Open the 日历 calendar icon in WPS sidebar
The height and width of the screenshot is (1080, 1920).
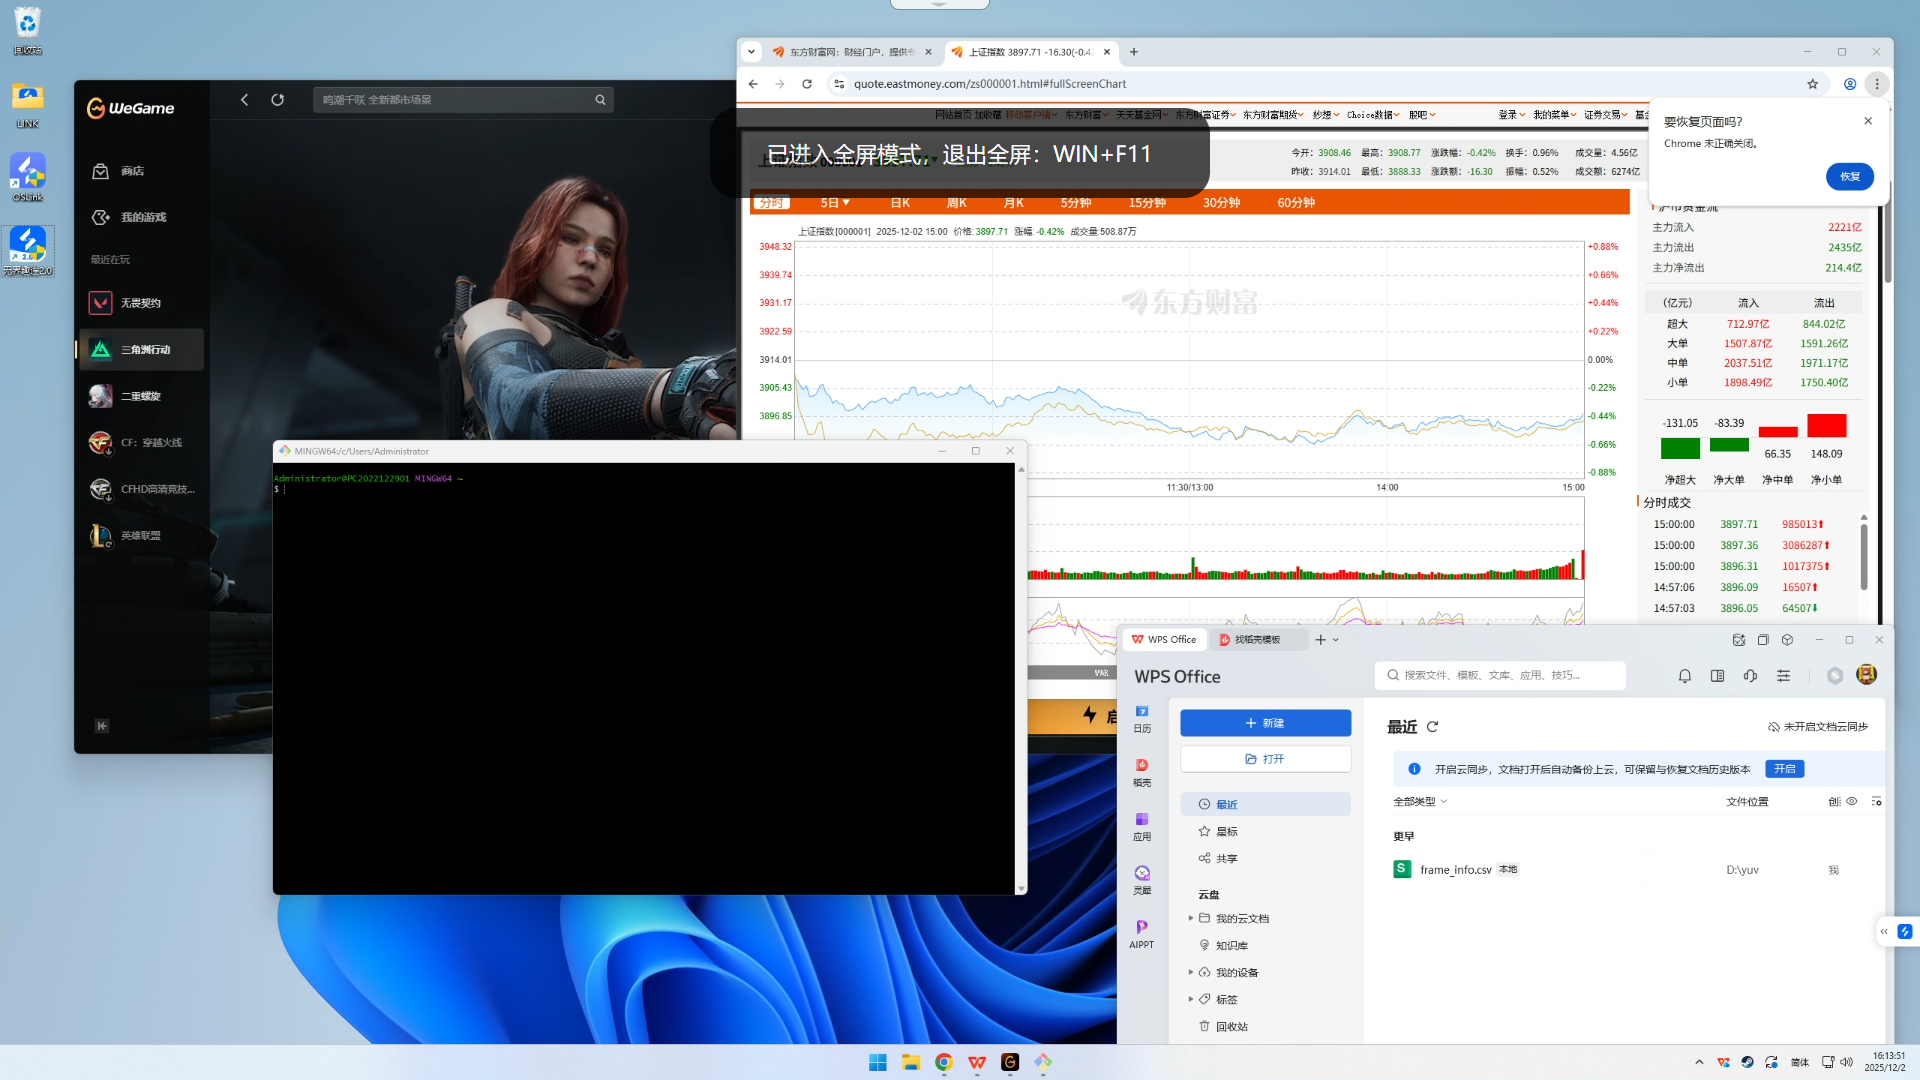tap(1141, 714)
